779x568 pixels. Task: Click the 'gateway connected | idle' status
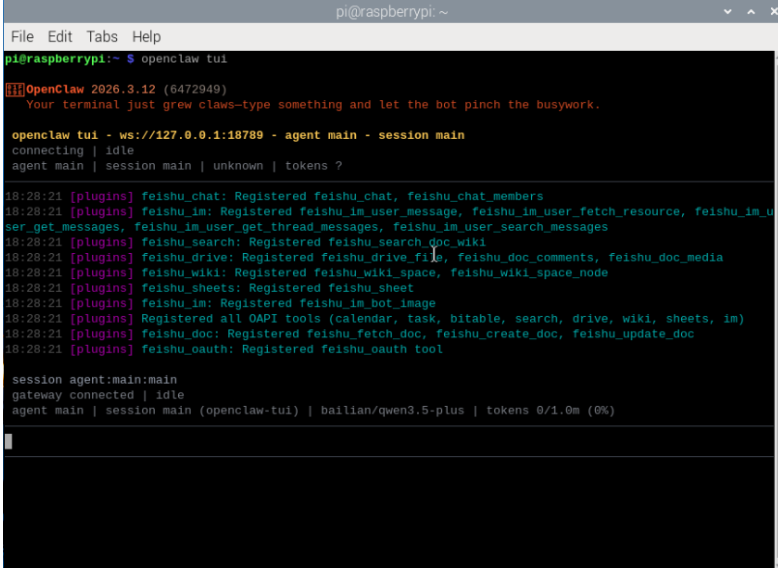[98, 396]
